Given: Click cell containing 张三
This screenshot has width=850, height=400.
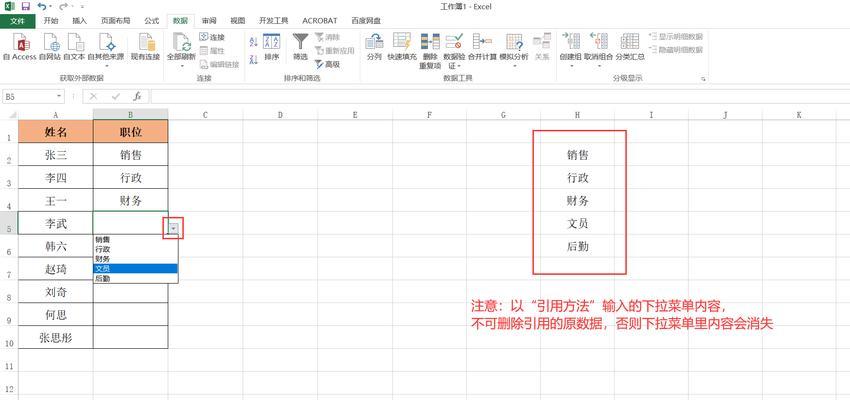Looking at the screenshot, I should 55,155.
